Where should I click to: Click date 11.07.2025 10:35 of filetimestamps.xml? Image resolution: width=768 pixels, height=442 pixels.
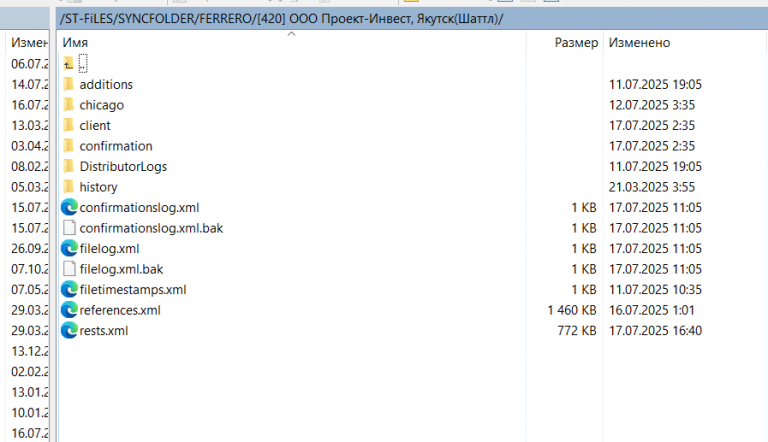click(655, 290)
